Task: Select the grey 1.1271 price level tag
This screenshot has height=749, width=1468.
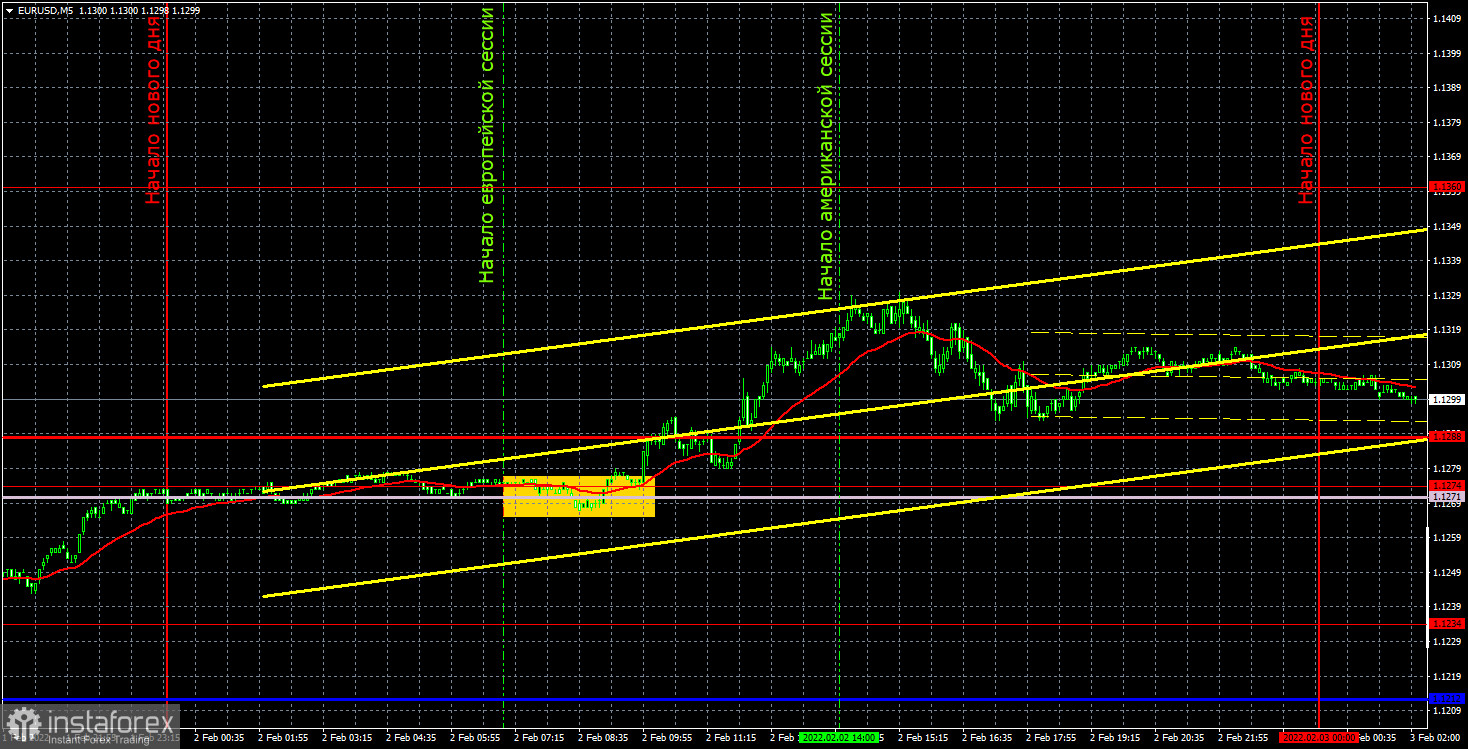Action: coord(1447,497)
